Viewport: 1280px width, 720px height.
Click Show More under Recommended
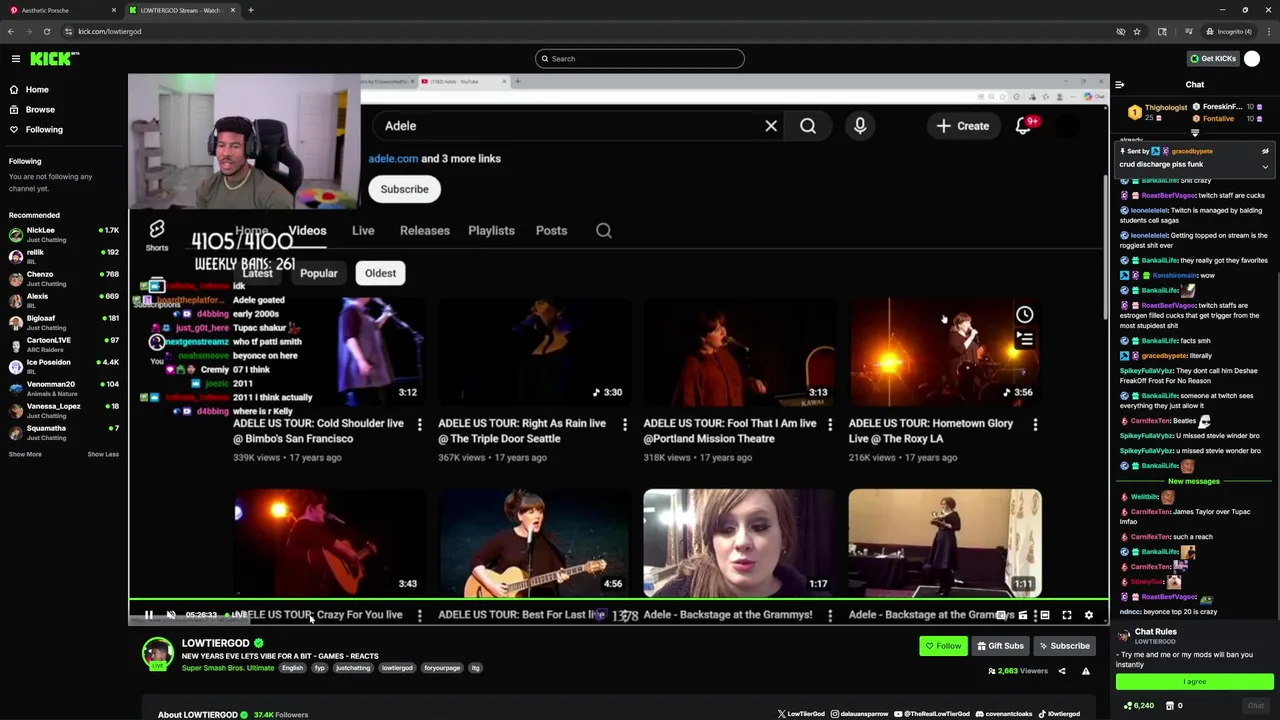click(25, 455)
